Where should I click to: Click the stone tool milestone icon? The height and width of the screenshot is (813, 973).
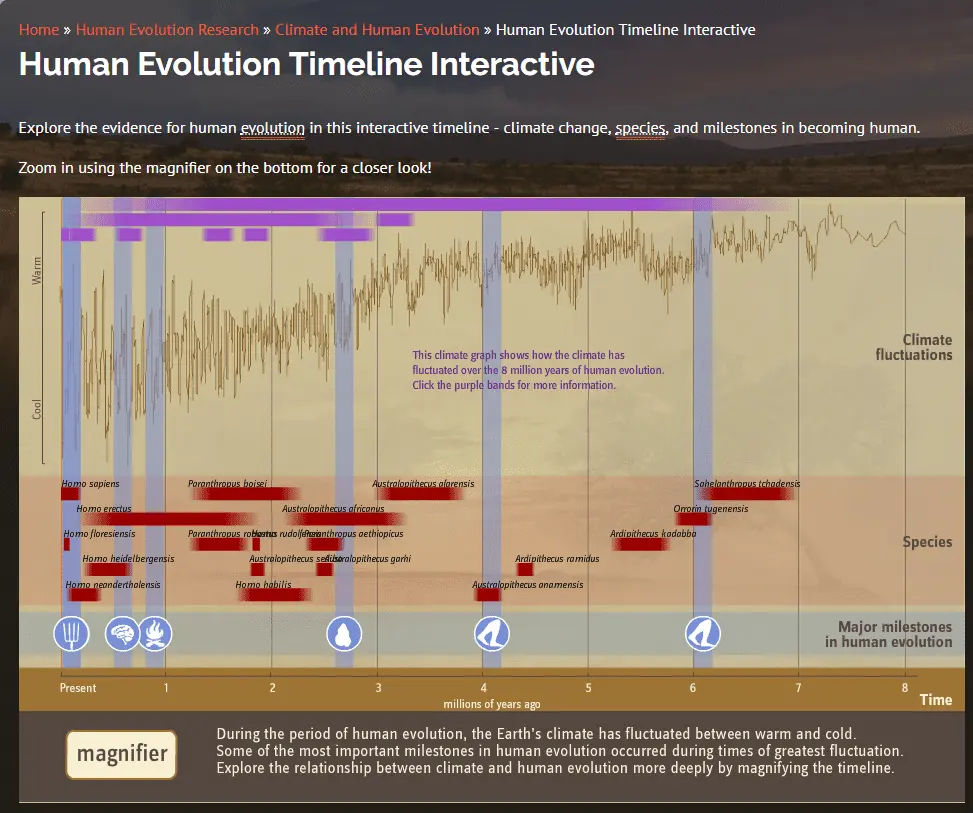coord(344,634)
